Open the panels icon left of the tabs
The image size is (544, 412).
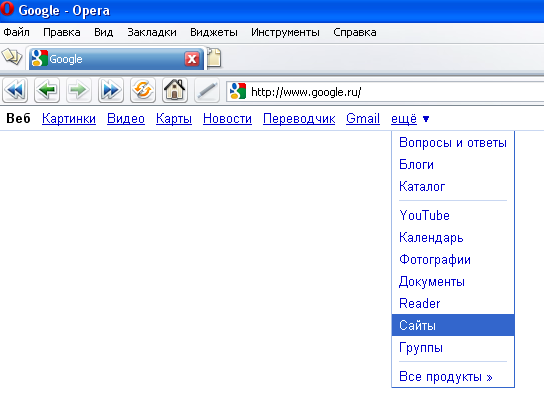[x=11, y=57]
